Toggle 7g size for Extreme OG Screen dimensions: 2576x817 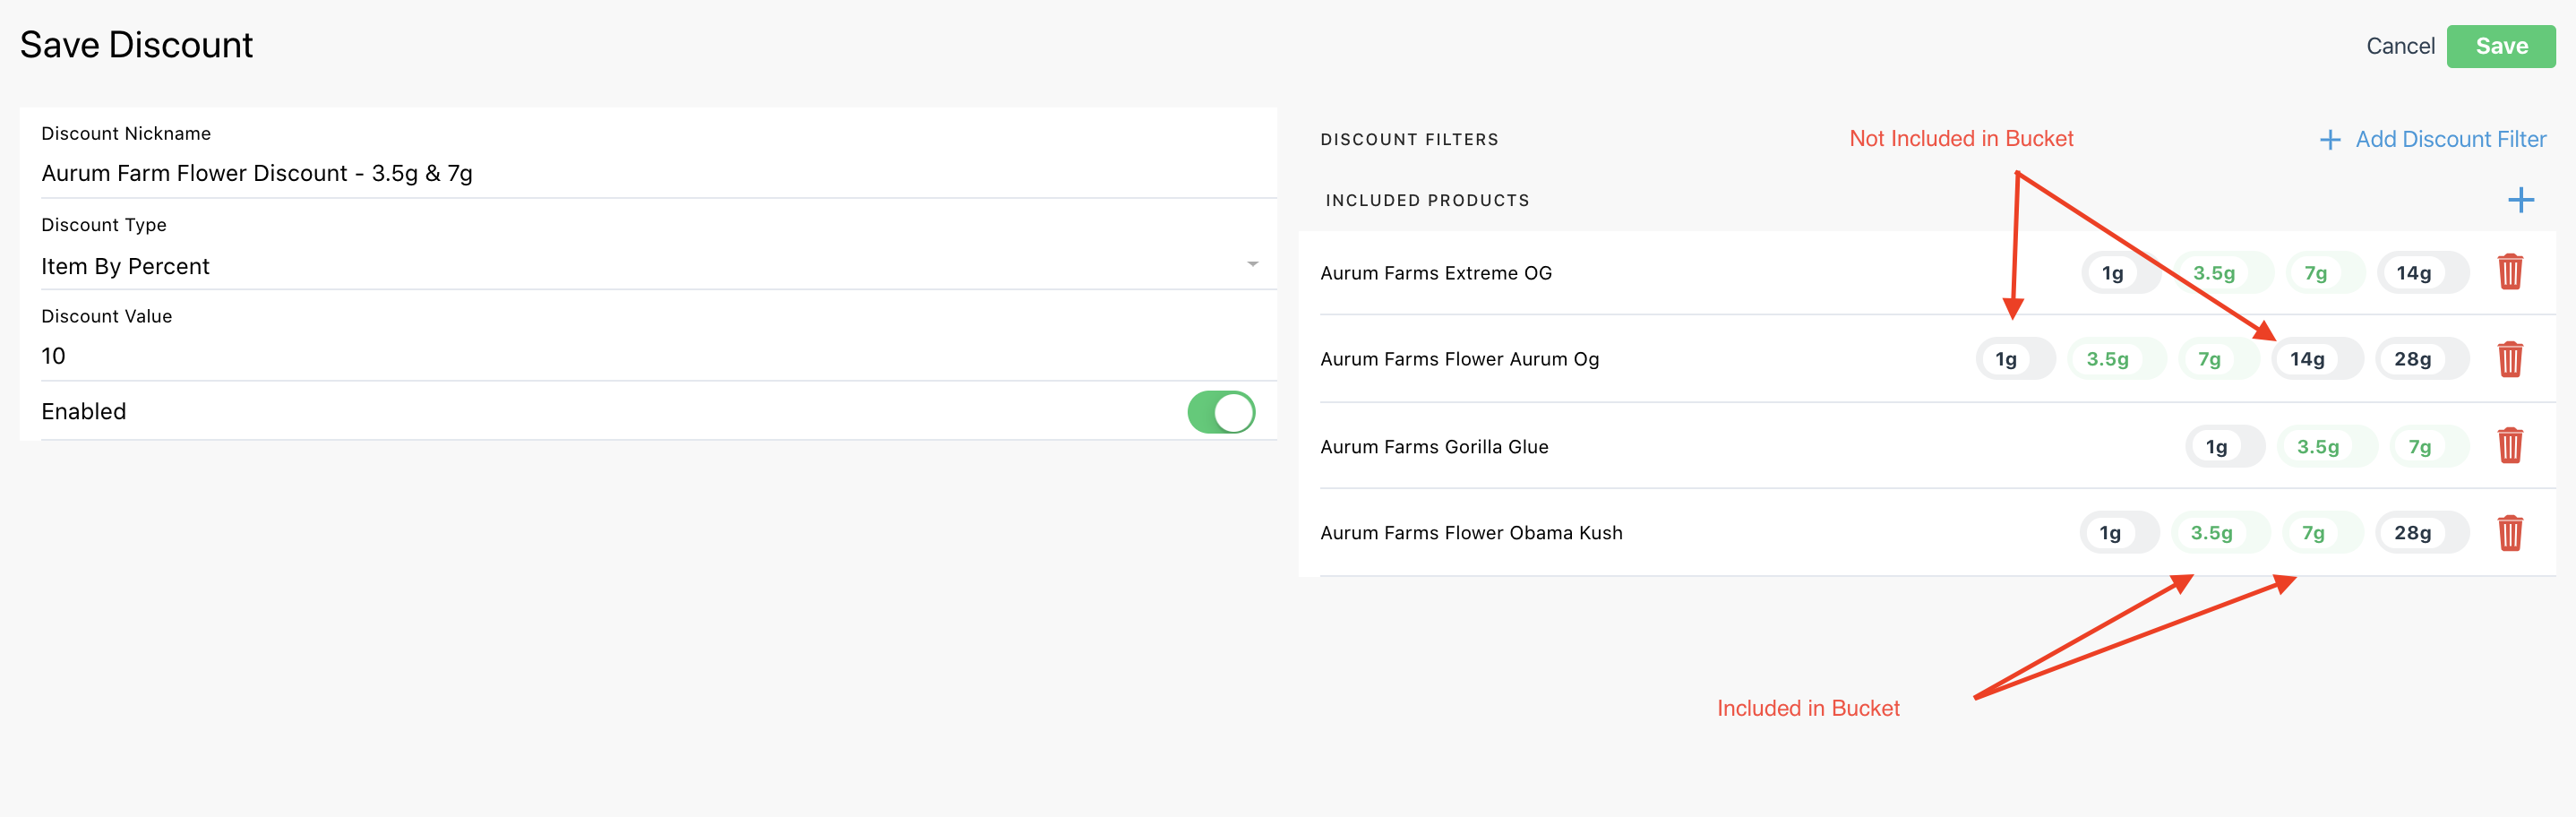[x=2315, y=273]
